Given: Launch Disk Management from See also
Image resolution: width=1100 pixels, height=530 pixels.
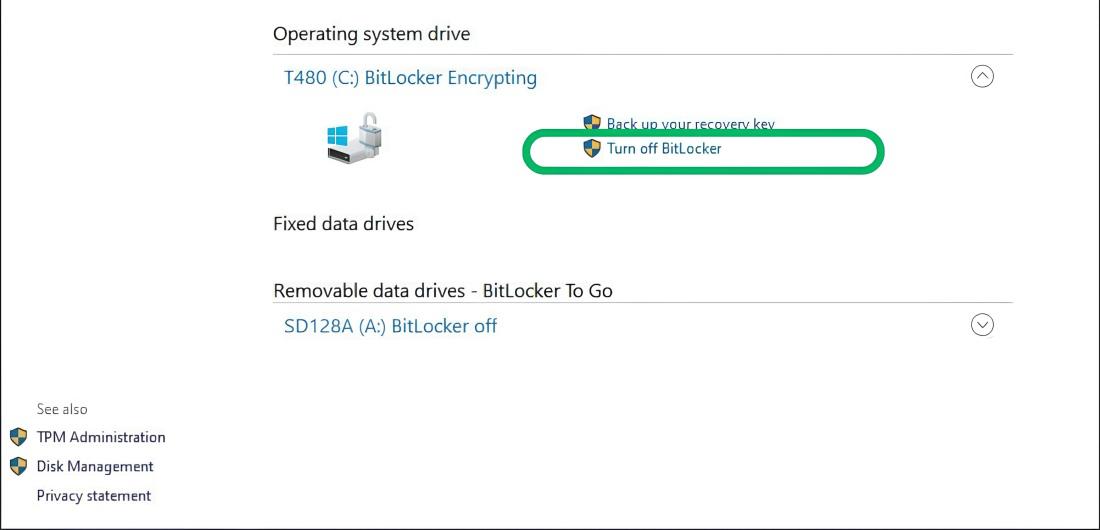Looking at the screenshot, I should [x=95, y=466].
